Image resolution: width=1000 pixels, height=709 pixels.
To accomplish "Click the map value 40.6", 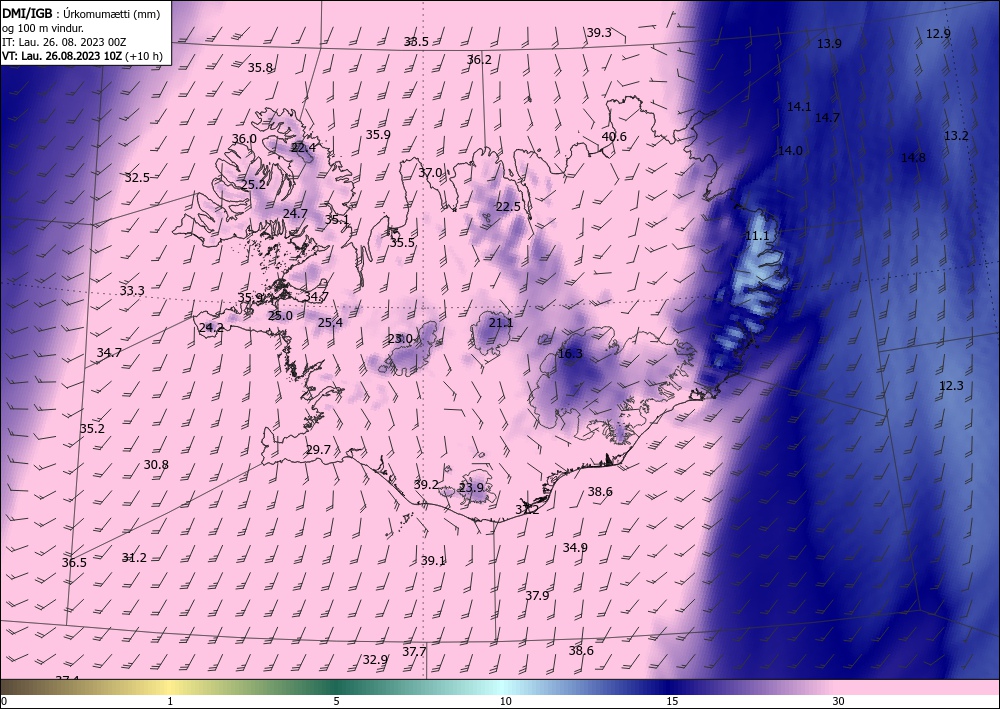I will pos(614,137).
